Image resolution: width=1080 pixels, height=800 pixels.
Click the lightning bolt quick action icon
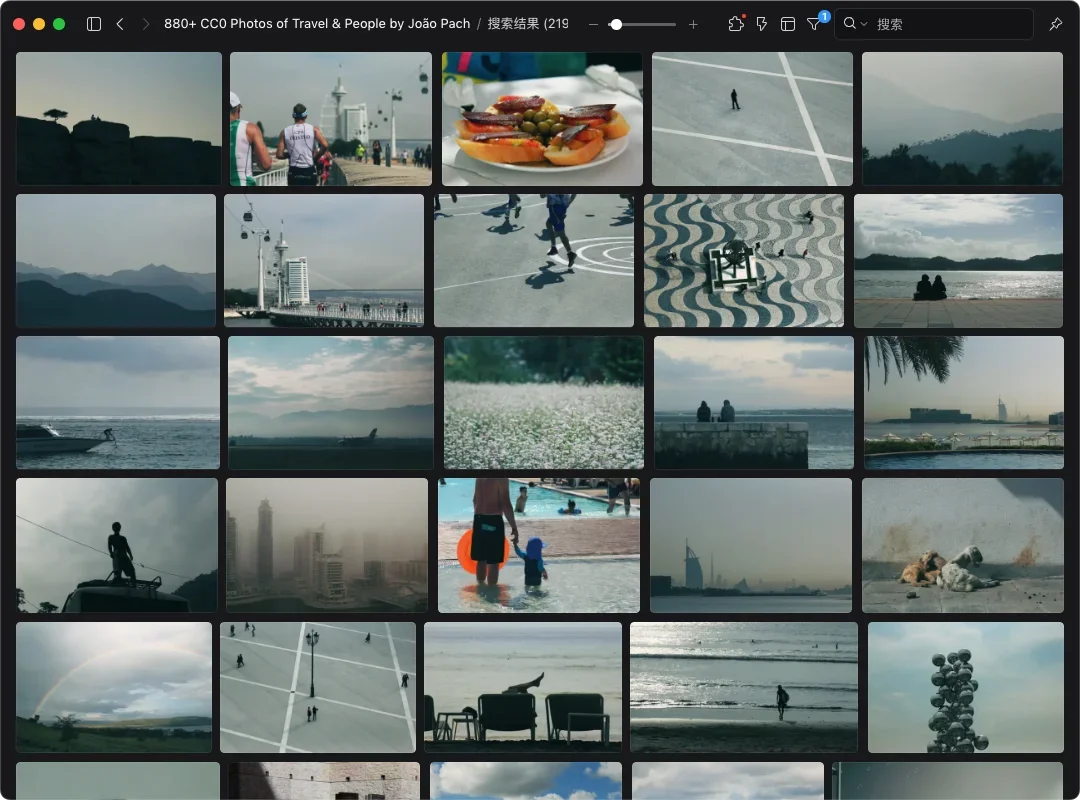762,24
